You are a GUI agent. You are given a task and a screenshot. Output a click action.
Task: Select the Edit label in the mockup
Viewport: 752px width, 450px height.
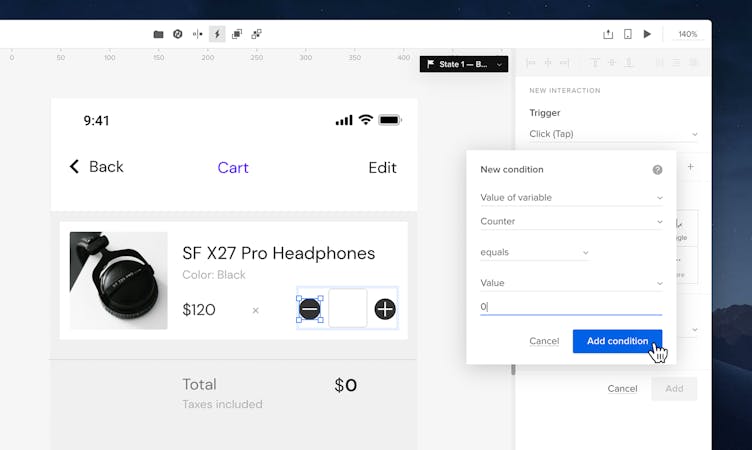382,167
